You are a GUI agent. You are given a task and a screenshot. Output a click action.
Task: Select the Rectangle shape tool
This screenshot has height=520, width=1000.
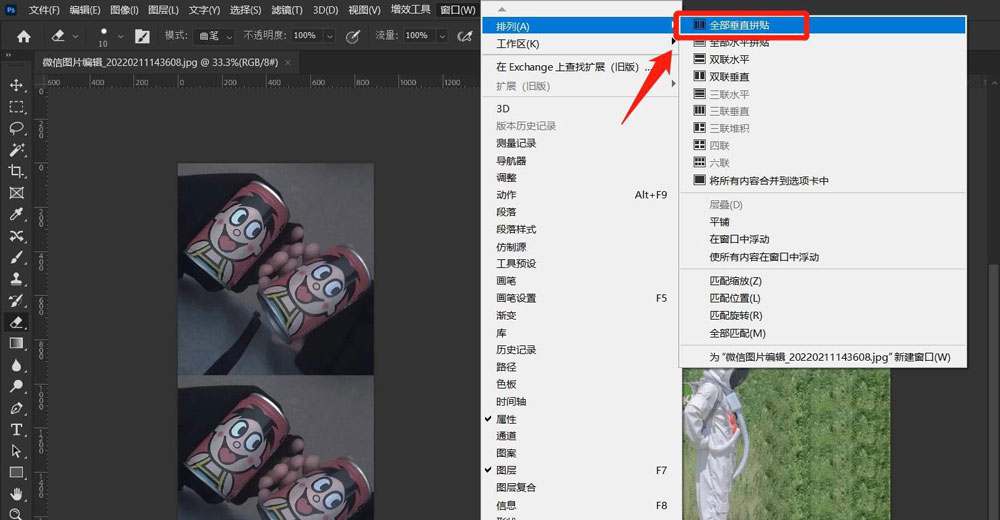[17, 473]
